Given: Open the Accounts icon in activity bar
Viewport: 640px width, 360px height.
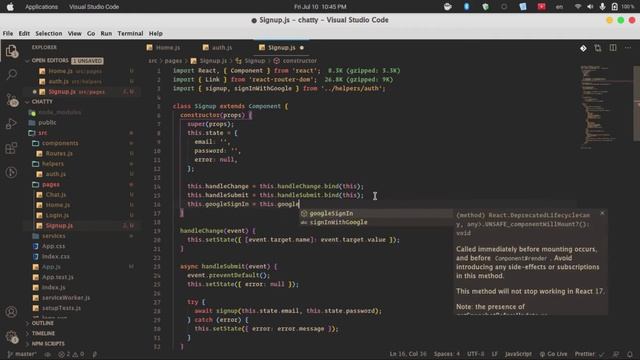Looking at the screenshot, I should 11,312.
